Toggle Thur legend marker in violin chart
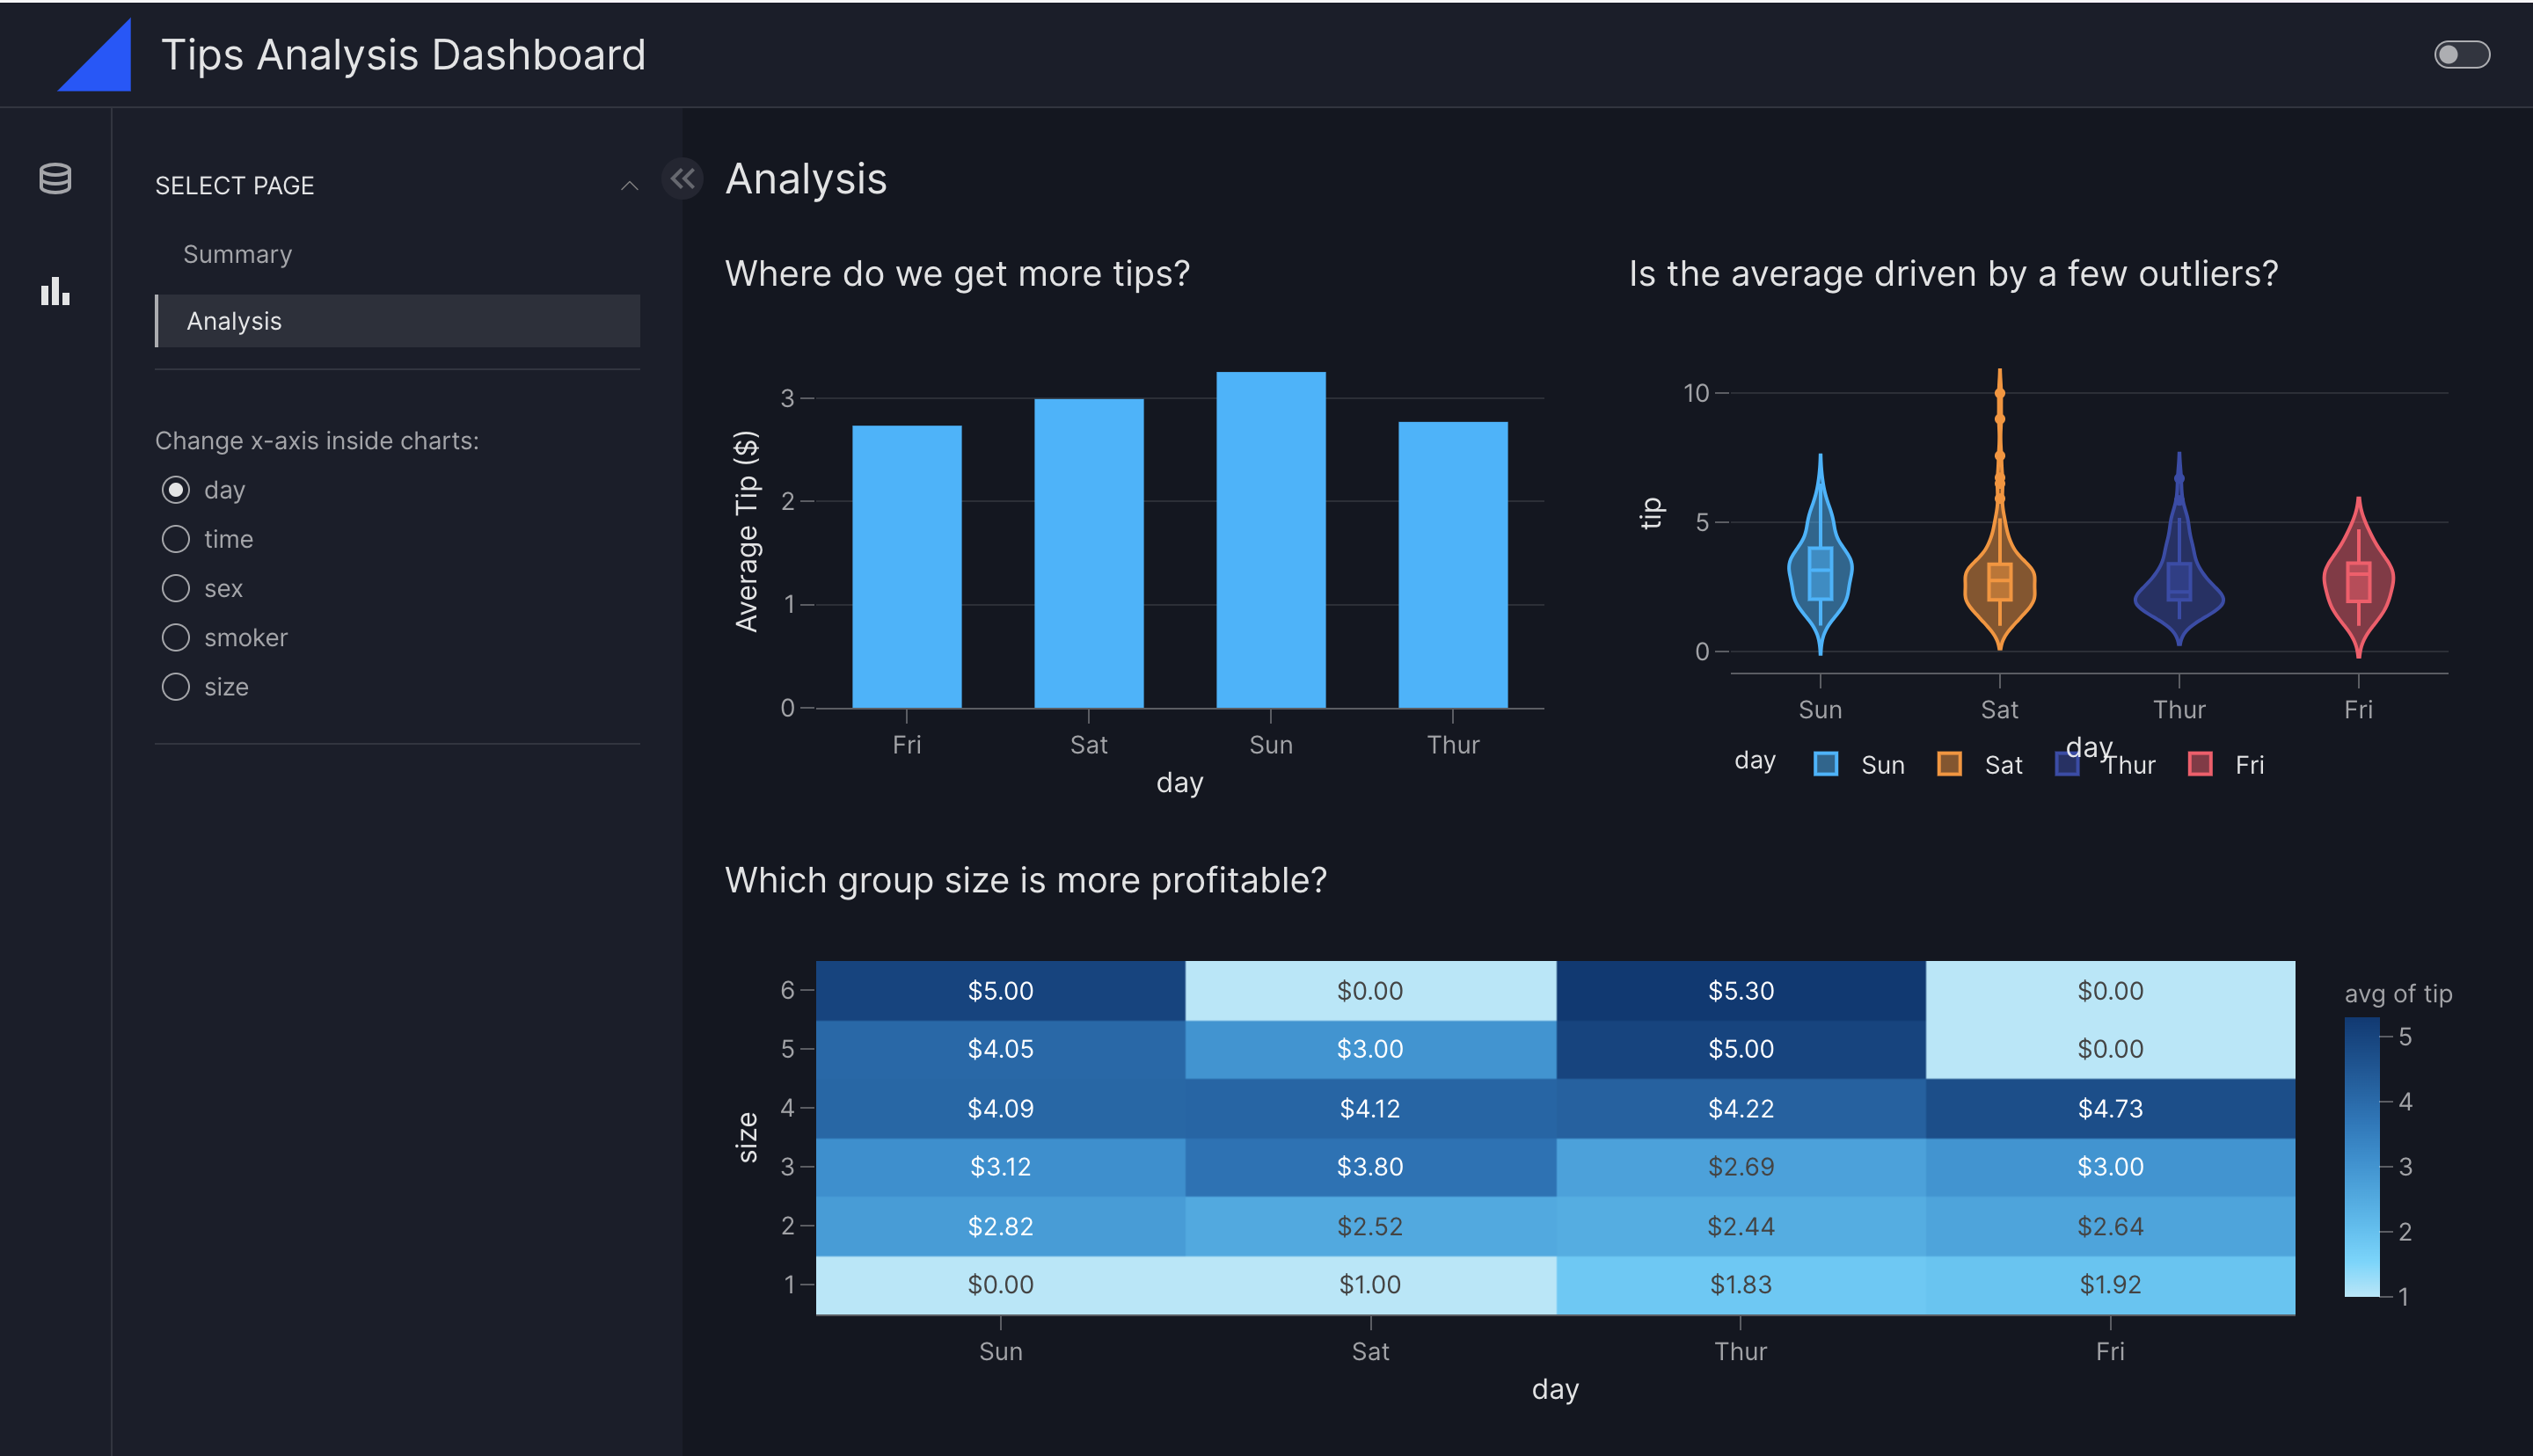The width and height of the screenshot is (2533, 1456). pyautogui.click(x=2067, y=765)
